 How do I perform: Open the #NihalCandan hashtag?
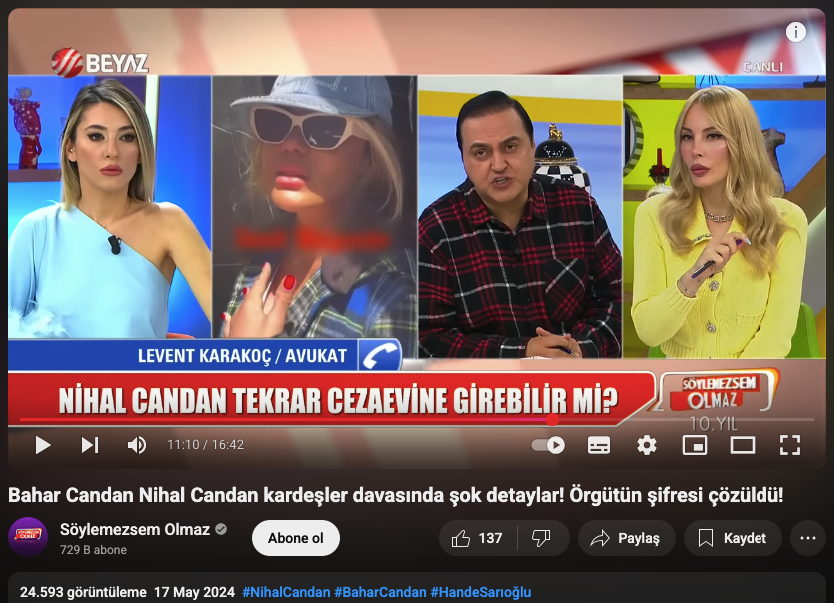pyautogui.click(x=286, y=592)
